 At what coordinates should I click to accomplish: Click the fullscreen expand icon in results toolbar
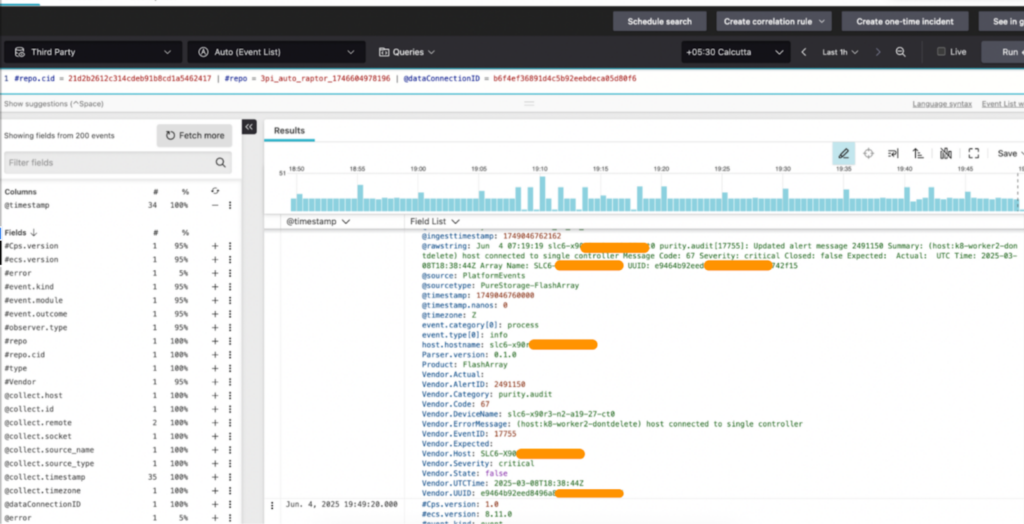(974, 154)
